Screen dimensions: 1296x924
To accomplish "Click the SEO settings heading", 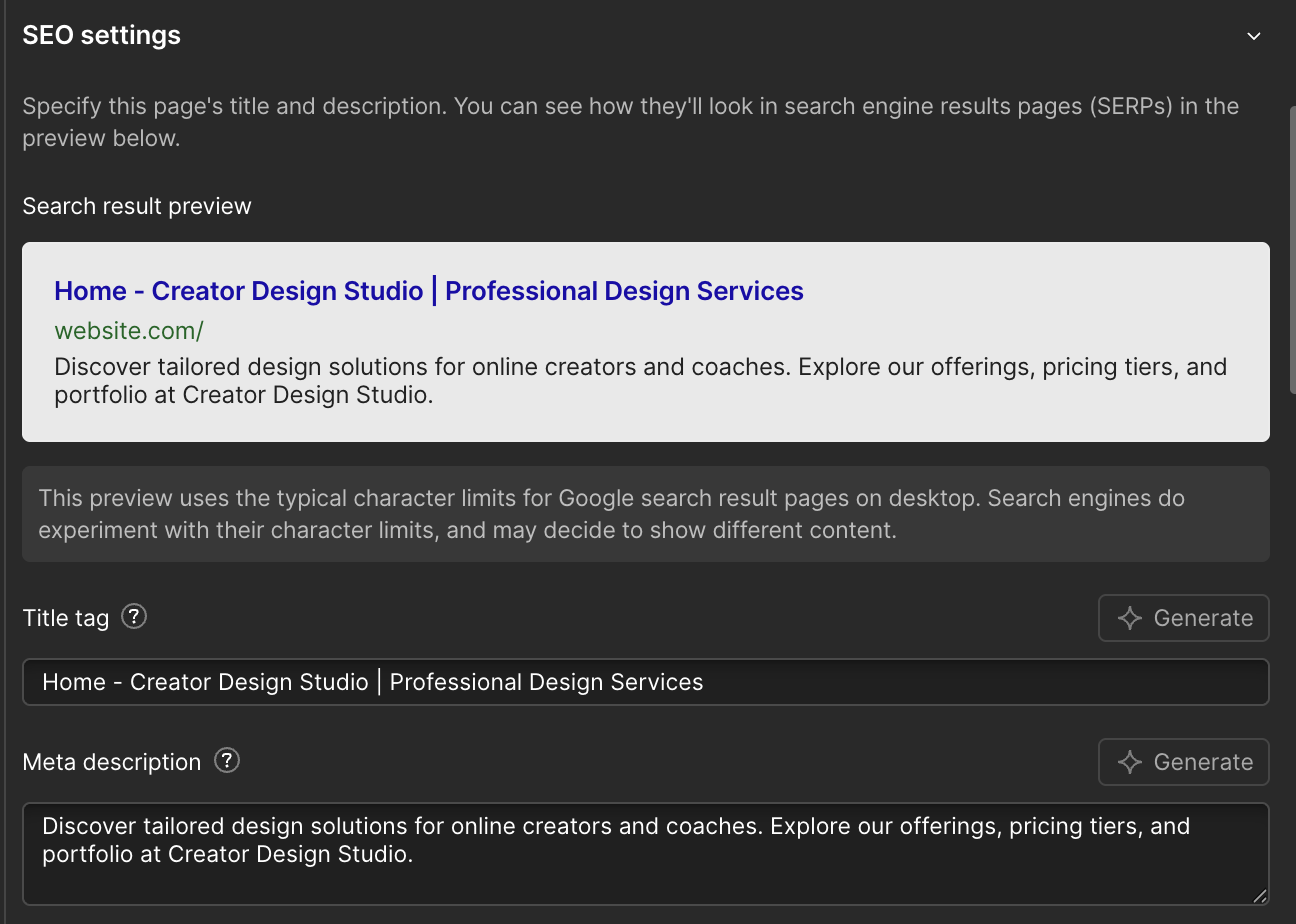I will click(x=102, y=35).
